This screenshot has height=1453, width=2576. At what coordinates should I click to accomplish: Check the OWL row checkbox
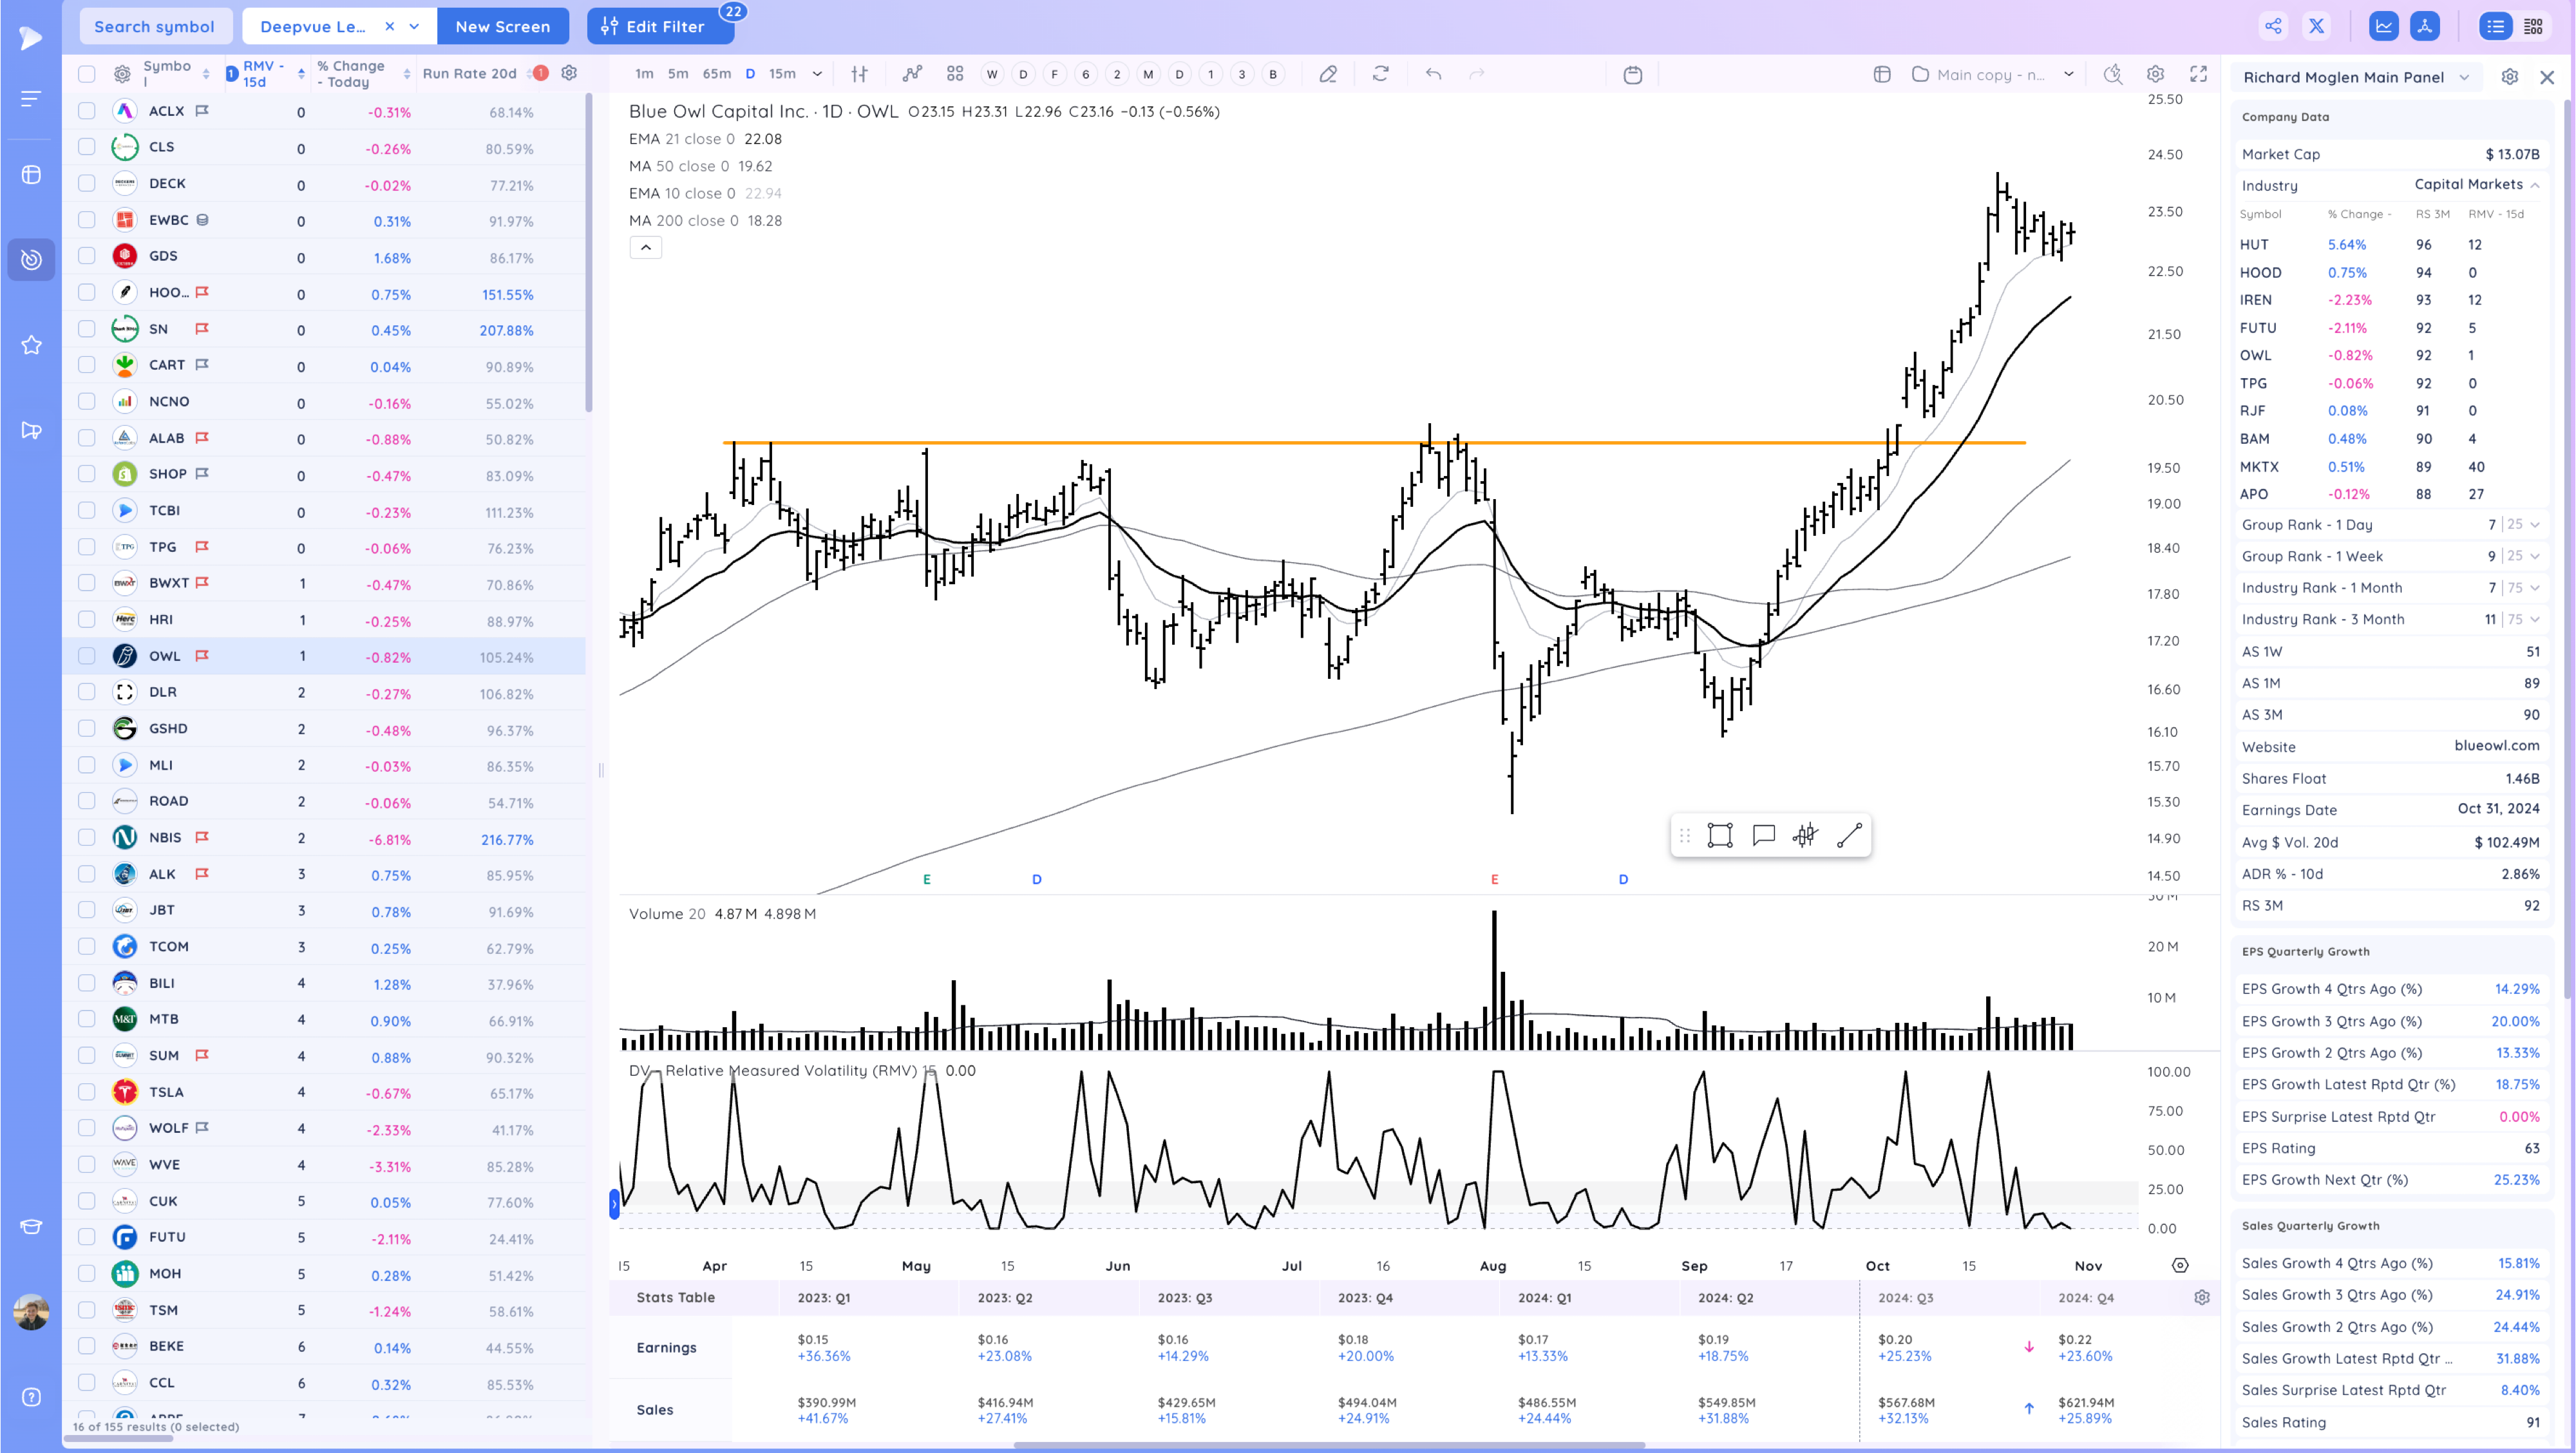[87, 656]
